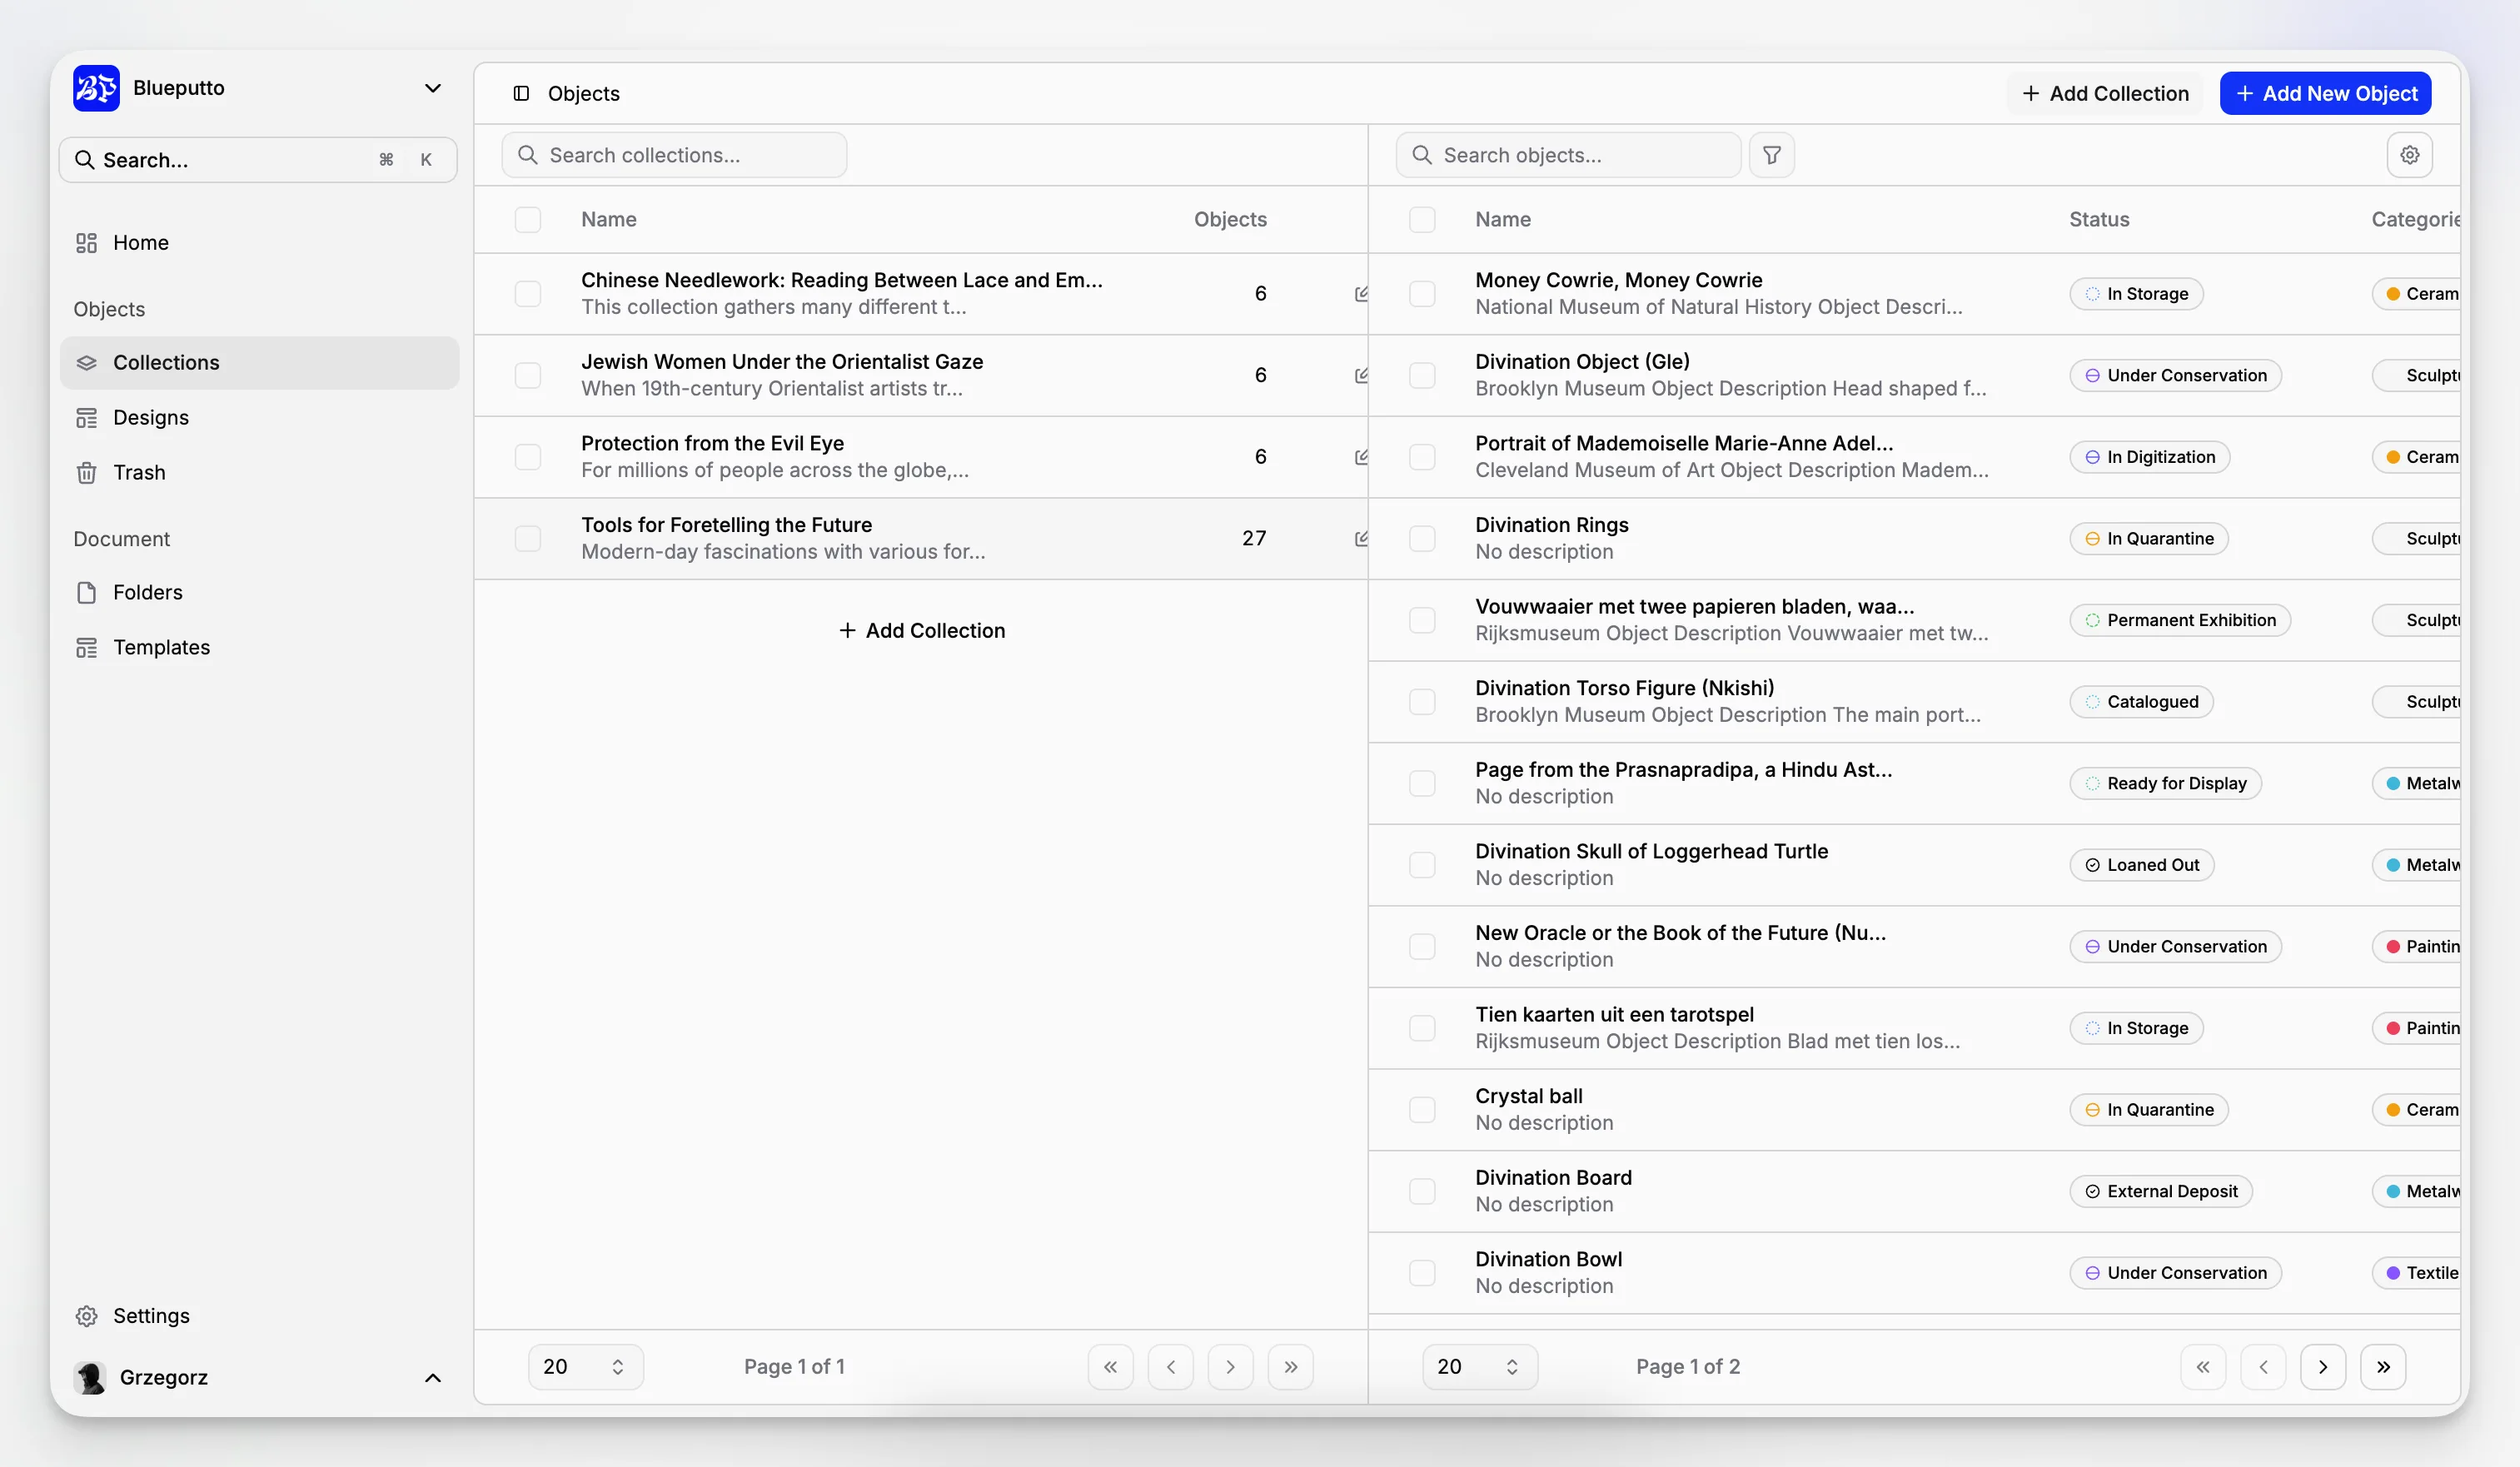Change objects page size dropdown
The image size is (2520, 1467).
pos(1479,1367)
